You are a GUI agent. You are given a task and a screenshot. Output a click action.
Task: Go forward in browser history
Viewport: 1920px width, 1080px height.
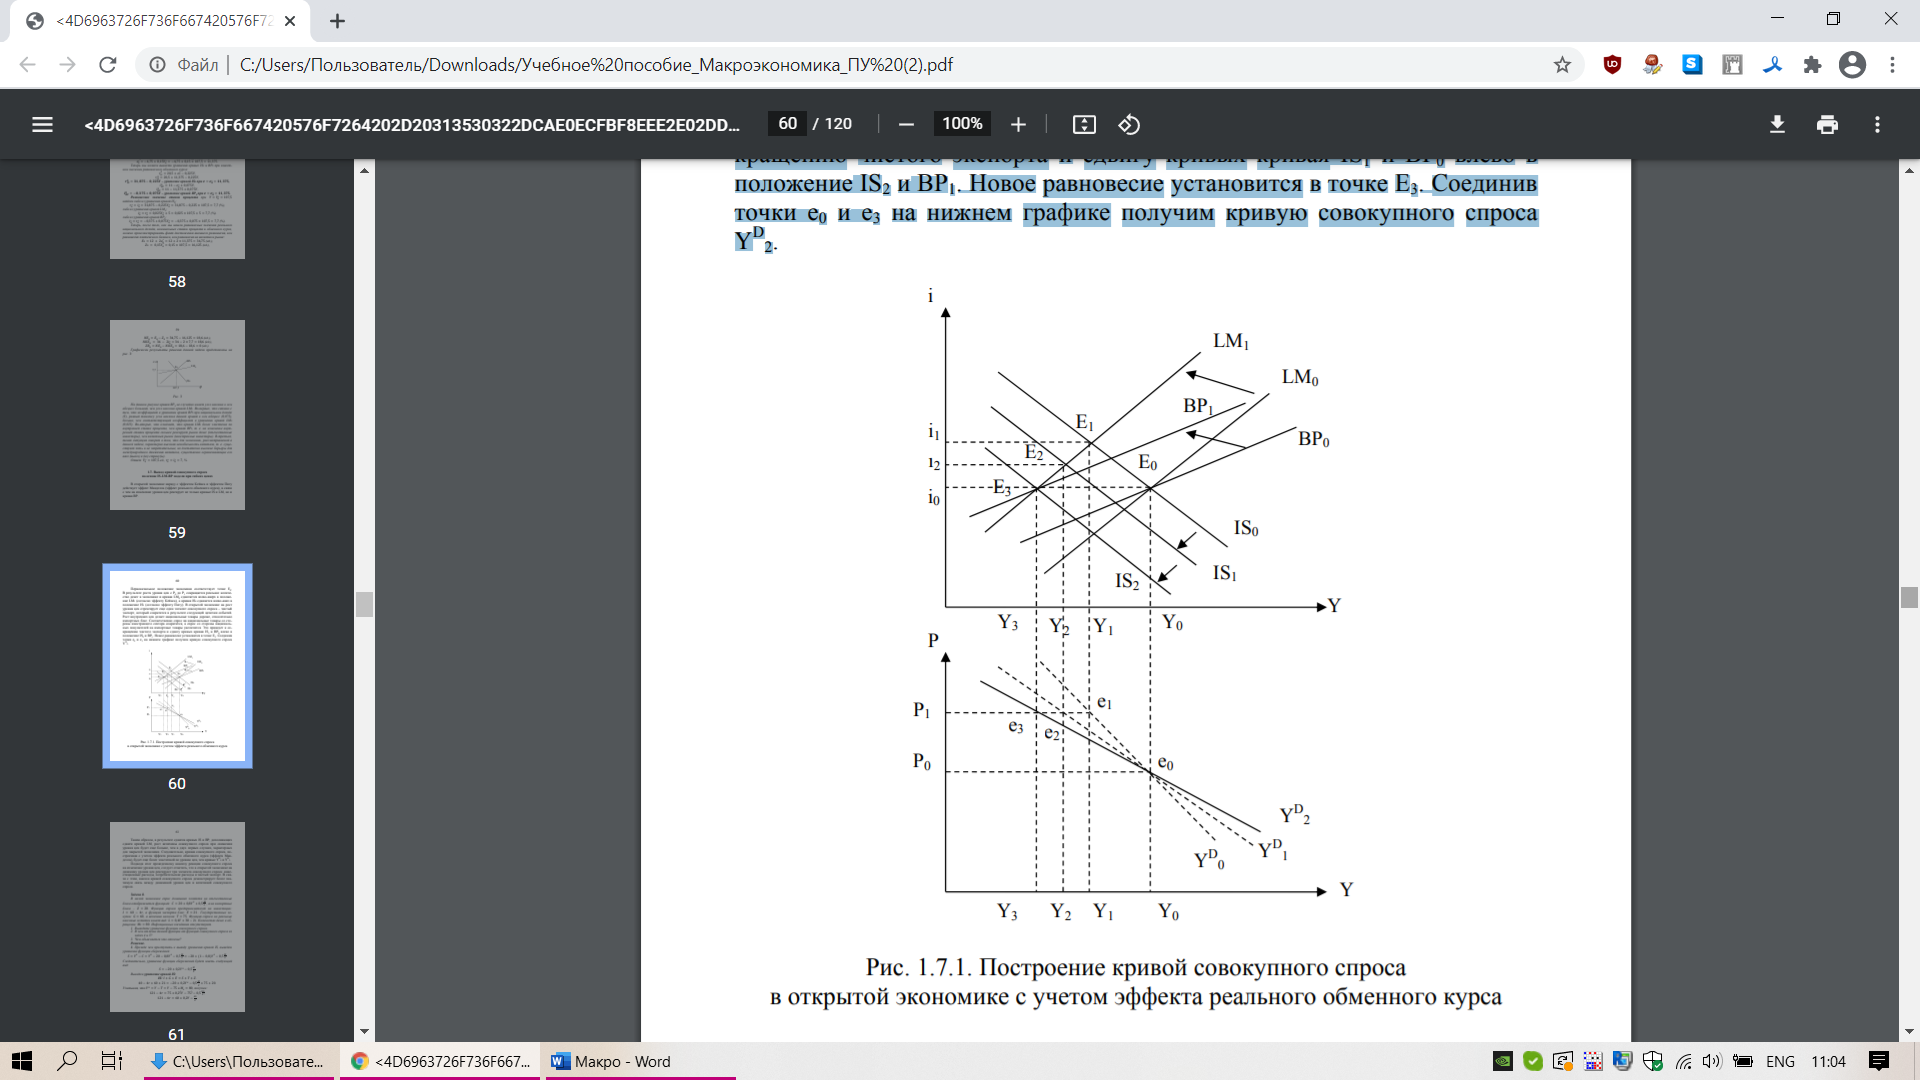click(x=67, y=65)
